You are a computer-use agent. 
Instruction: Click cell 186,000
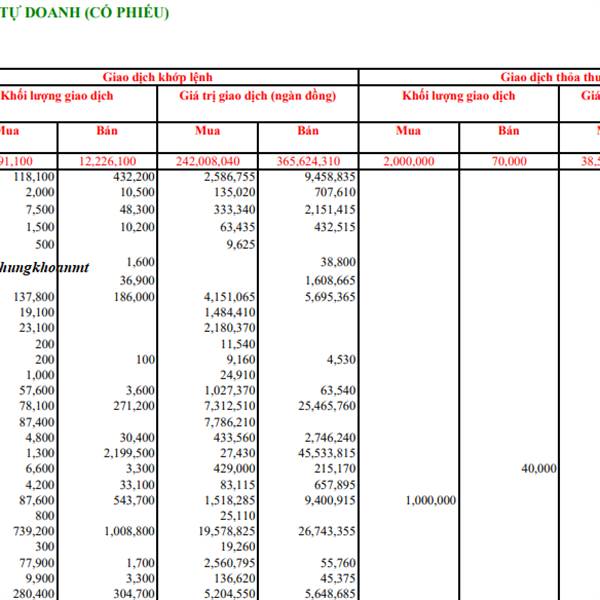(134, 297)
